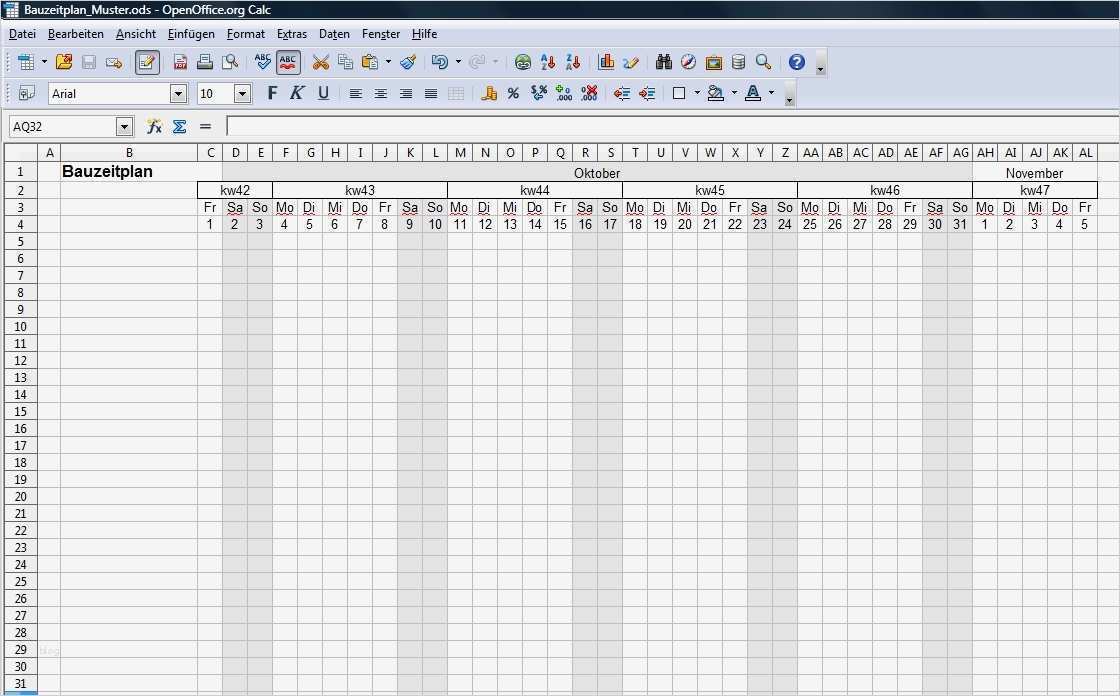This screenshot has height=696, width=1120.
Task: Export directly as PDF
Action: tap(180, 62)
